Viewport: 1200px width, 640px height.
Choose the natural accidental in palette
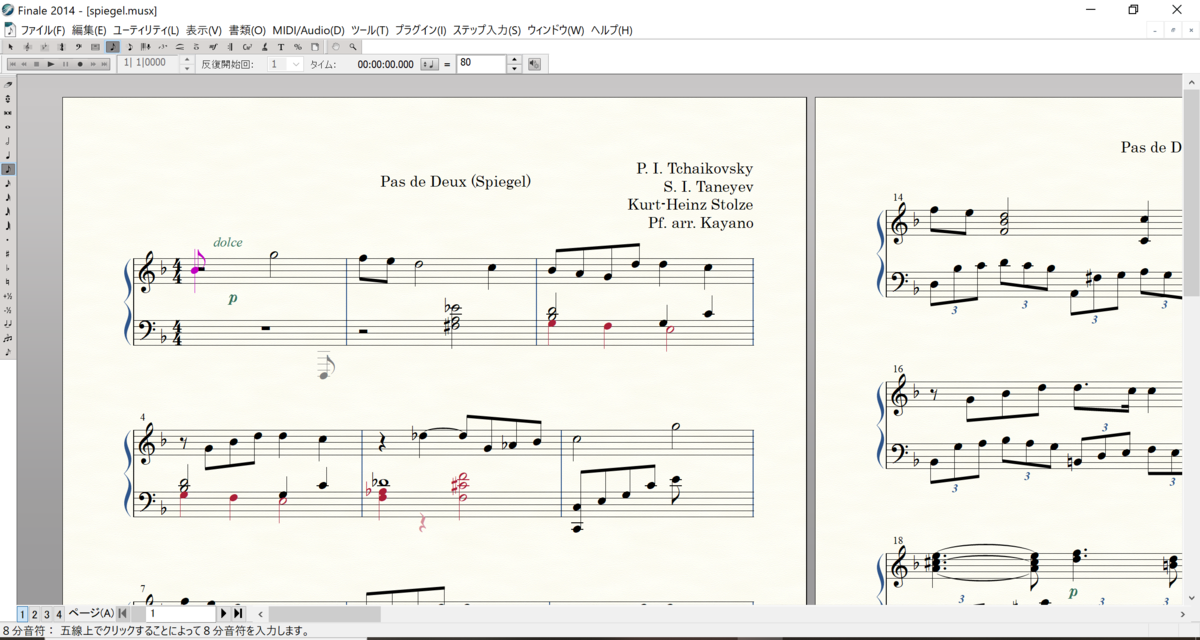[x=8, y=282]
